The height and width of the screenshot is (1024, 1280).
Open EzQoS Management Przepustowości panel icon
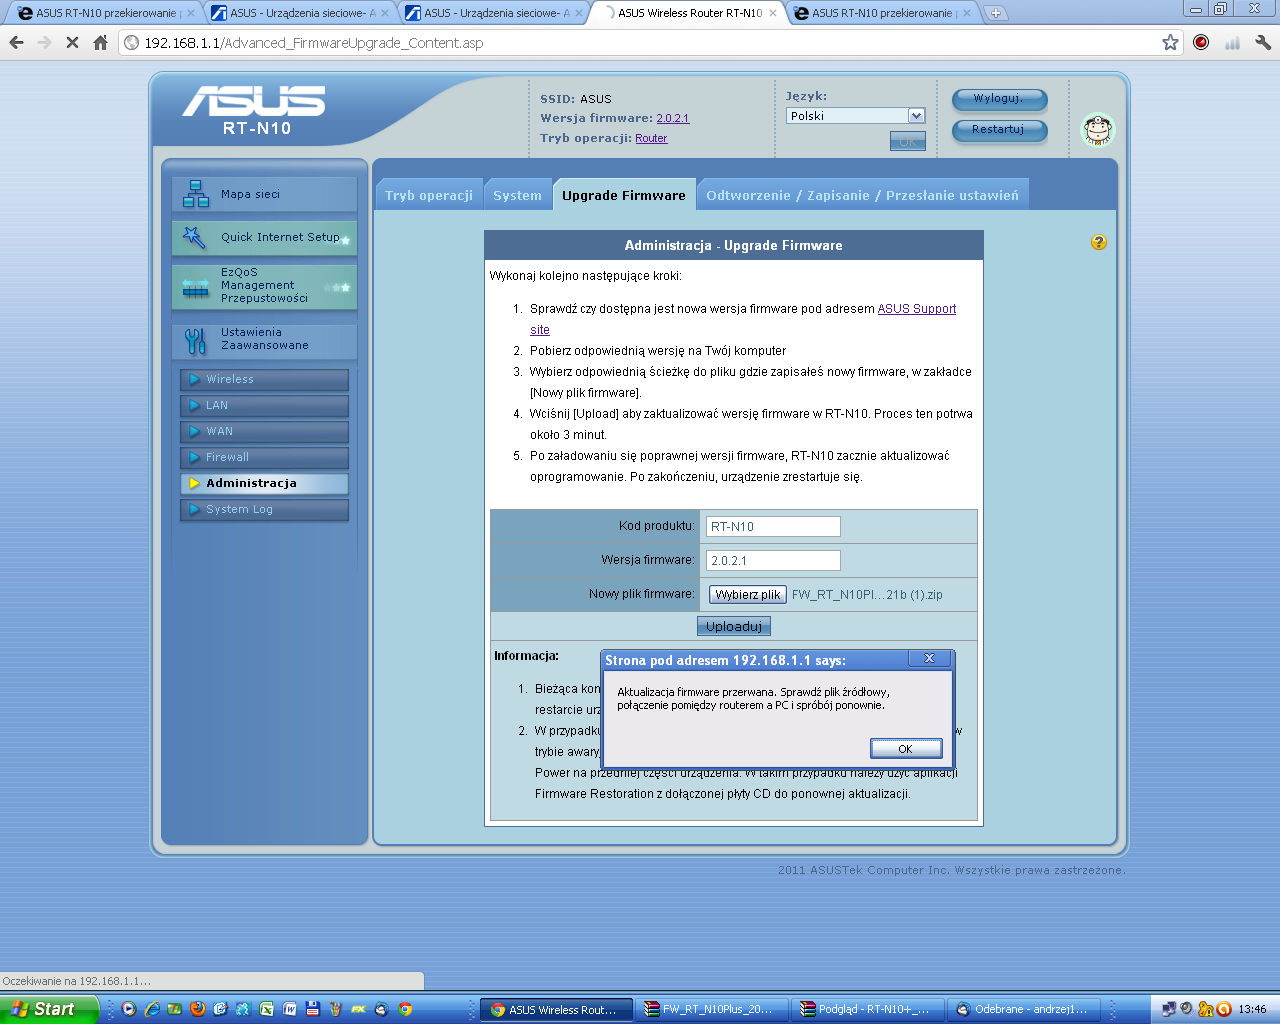pos(194,286)
